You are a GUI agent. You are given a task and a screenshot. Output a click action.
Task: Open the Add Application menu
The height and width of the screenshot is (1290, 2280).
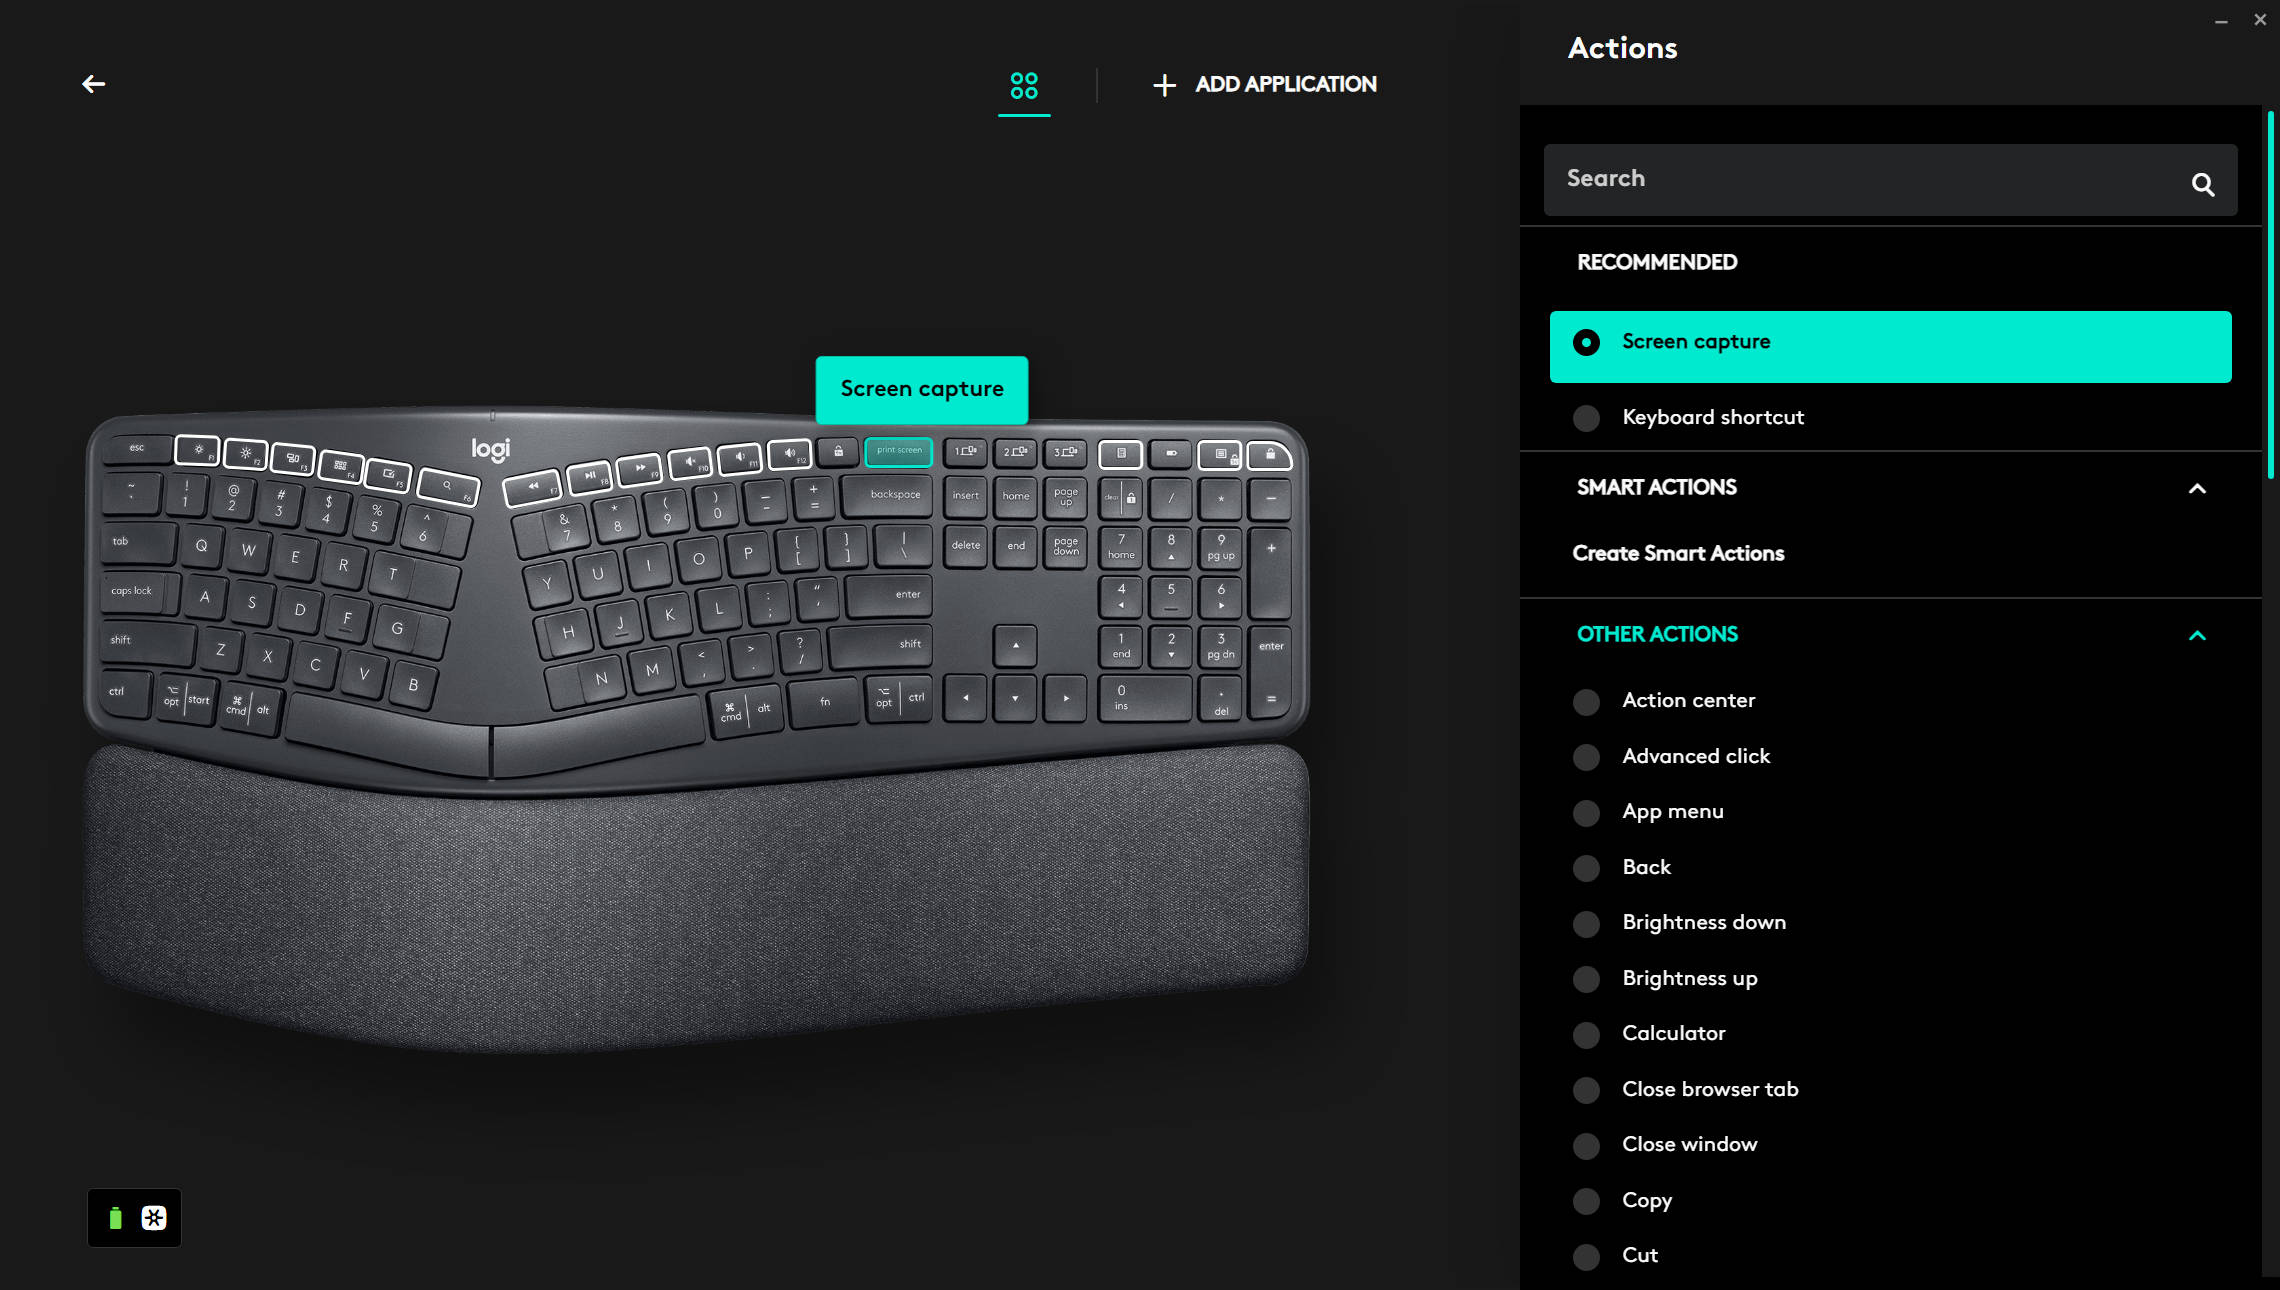(x=1262, y=85)
